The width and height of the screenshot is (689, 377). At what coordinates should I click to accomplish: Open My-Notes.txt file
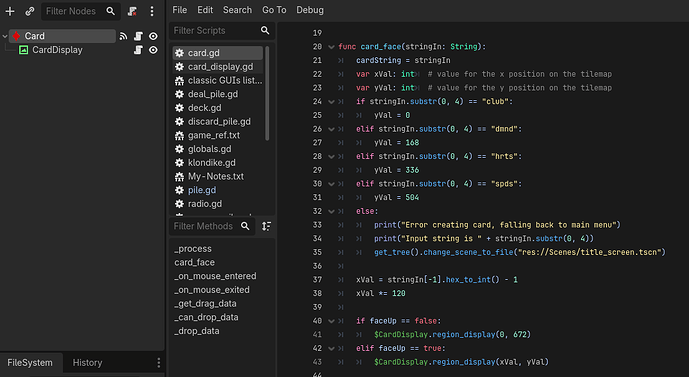click(x=218, y=176)
